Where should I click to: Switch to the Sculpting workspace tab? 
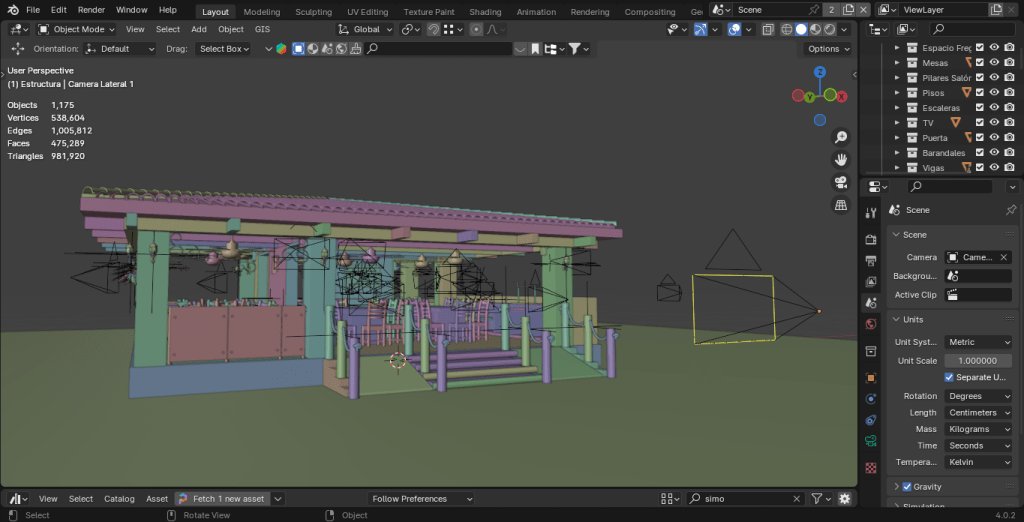313,12
